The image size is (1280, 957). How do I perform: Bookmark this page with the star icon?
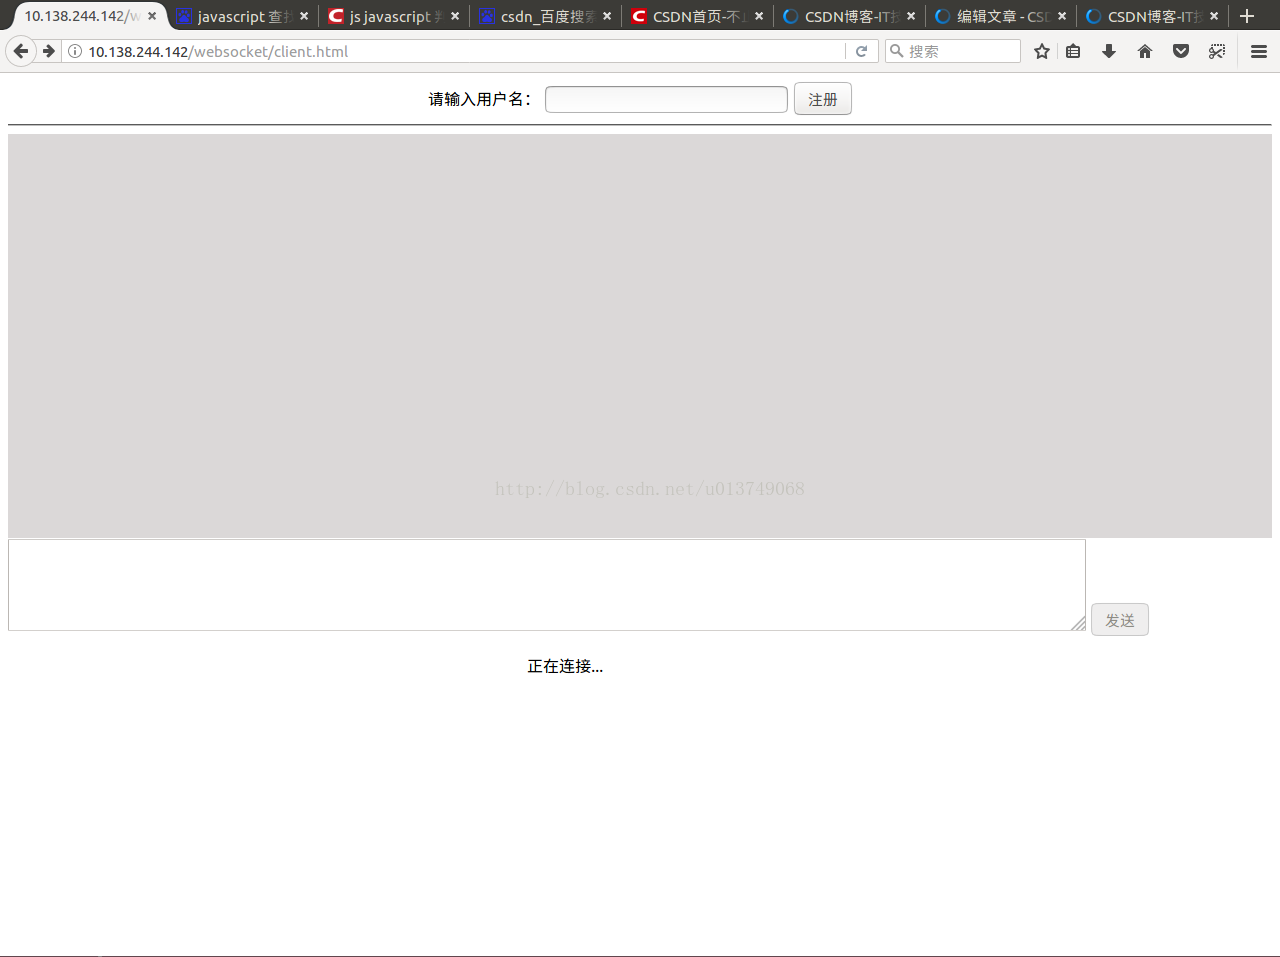1042,51
